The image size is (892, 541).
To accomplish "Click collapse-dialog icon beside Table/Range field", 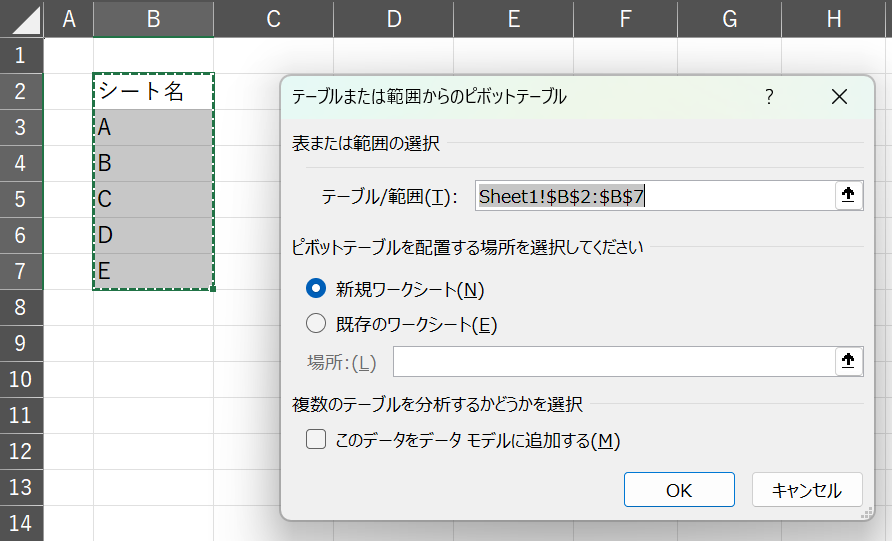I will coord(849,196).
